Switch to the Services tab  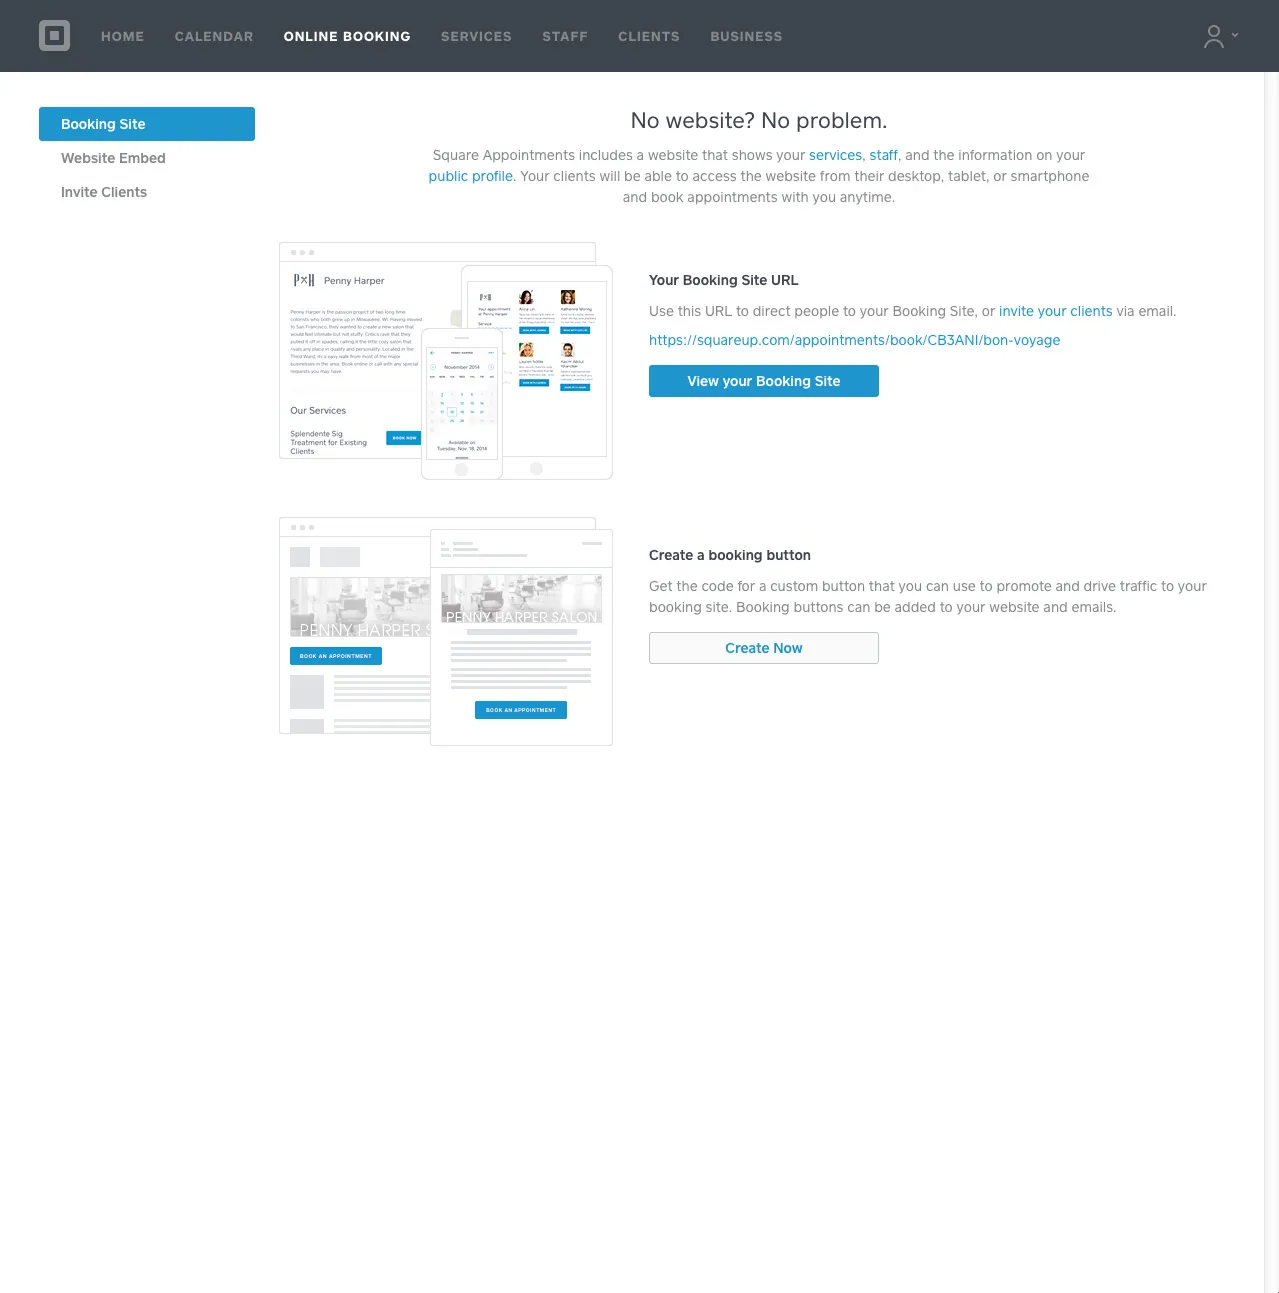pyautogui.click(x=476, y=36)
